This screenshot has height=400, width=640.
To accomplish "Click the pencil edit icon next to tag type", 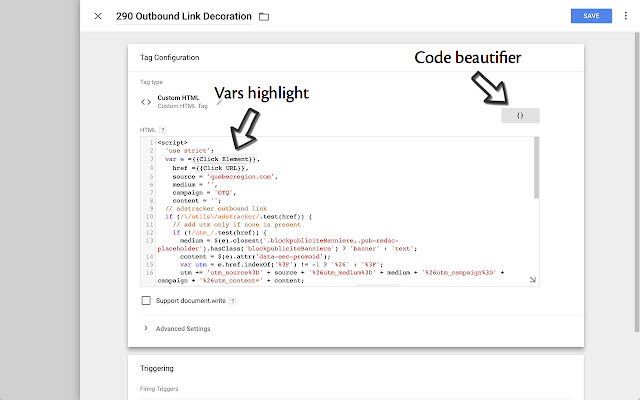I will coord(220,102).
